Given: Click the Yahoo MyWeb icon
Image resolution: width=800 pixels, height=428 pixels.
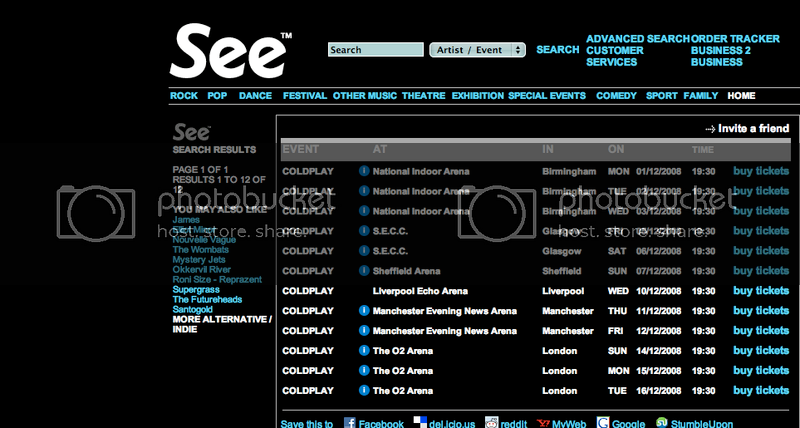Looking at the screenshot, I should coord(543,423).
